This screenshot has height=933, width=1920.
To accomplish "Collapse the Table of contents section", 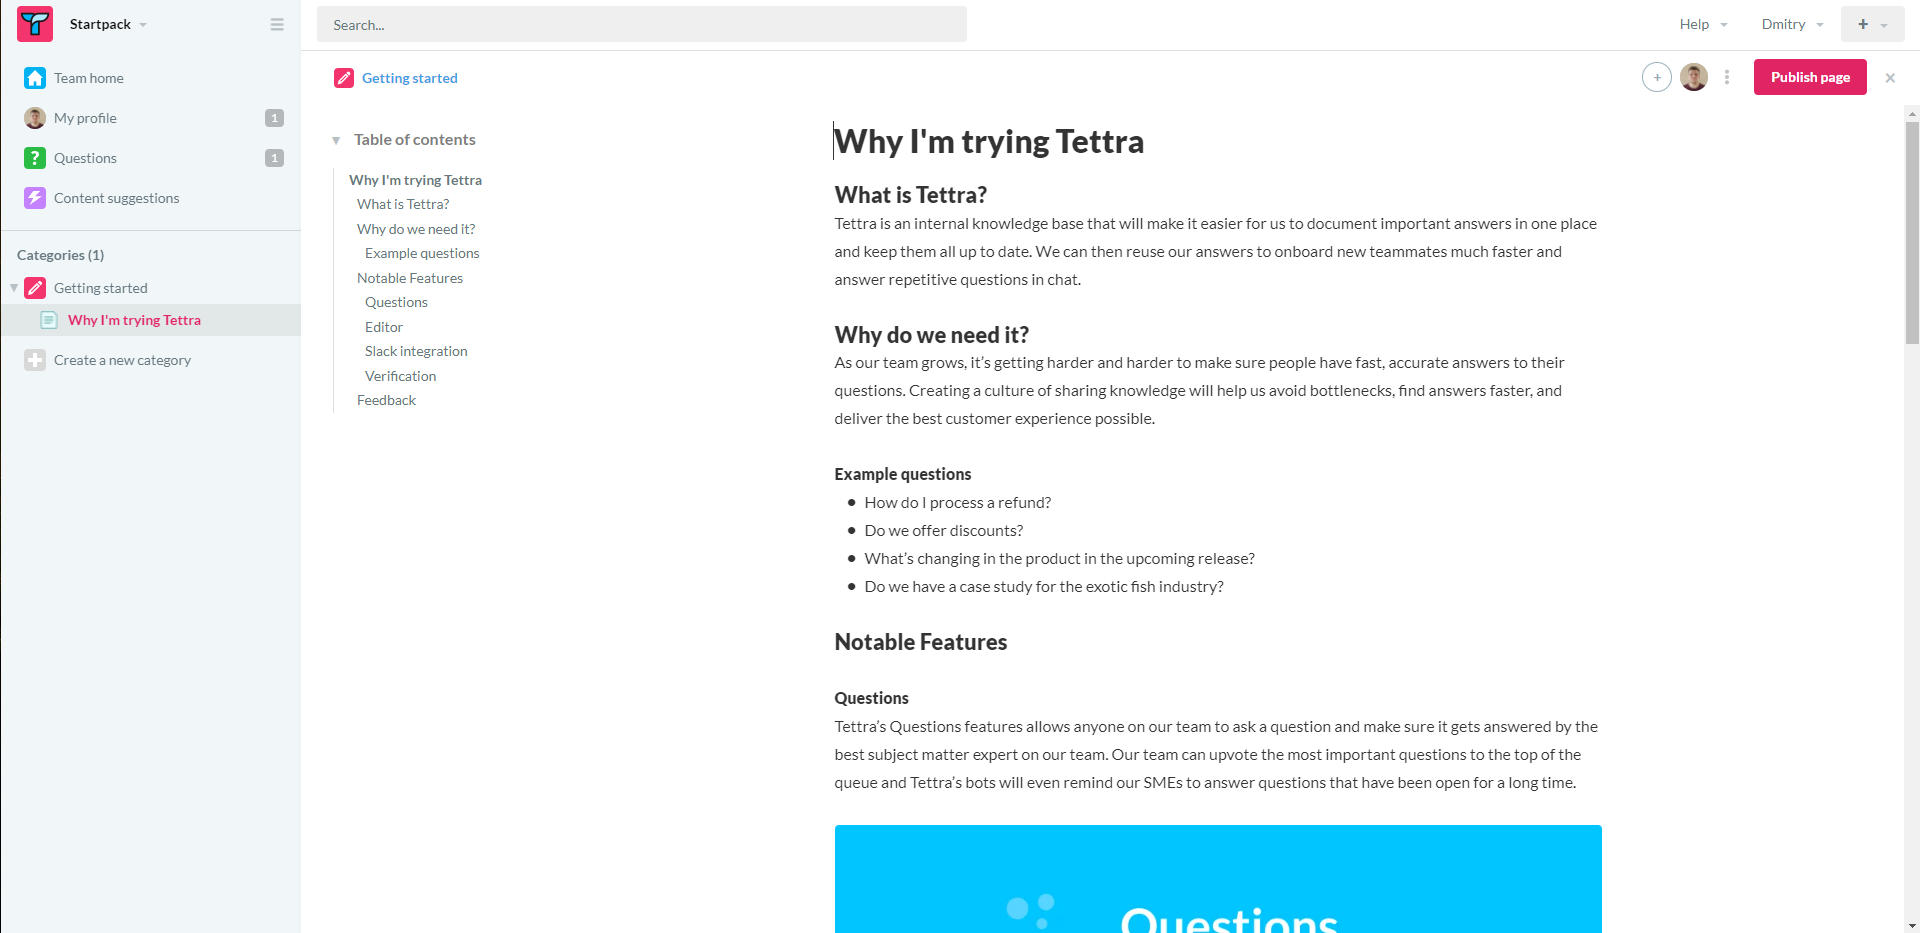I will click(336, 140).
